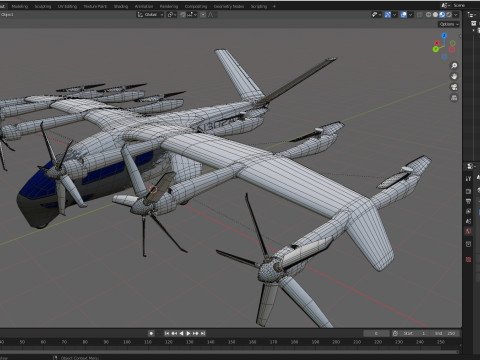Select material preview shading mode
Viewport: 480px width, 360px height.
pos(442,15)
